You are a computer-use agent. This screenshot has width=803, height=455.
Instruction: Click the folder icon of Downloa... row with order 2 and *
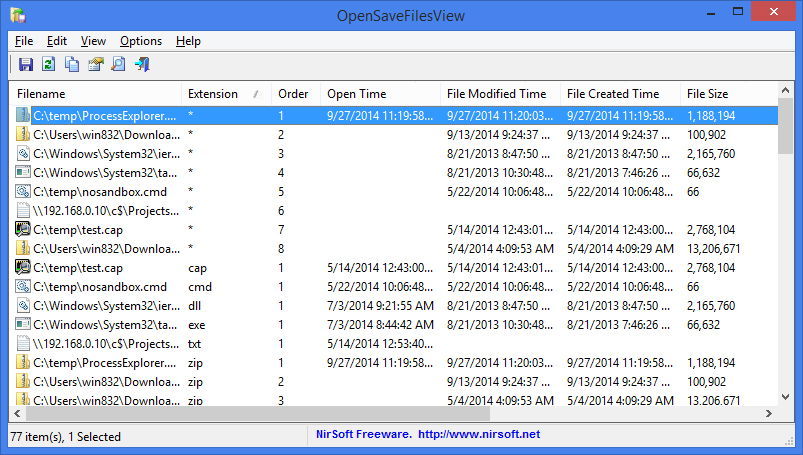pyautogui.click(x=23, y=134)
